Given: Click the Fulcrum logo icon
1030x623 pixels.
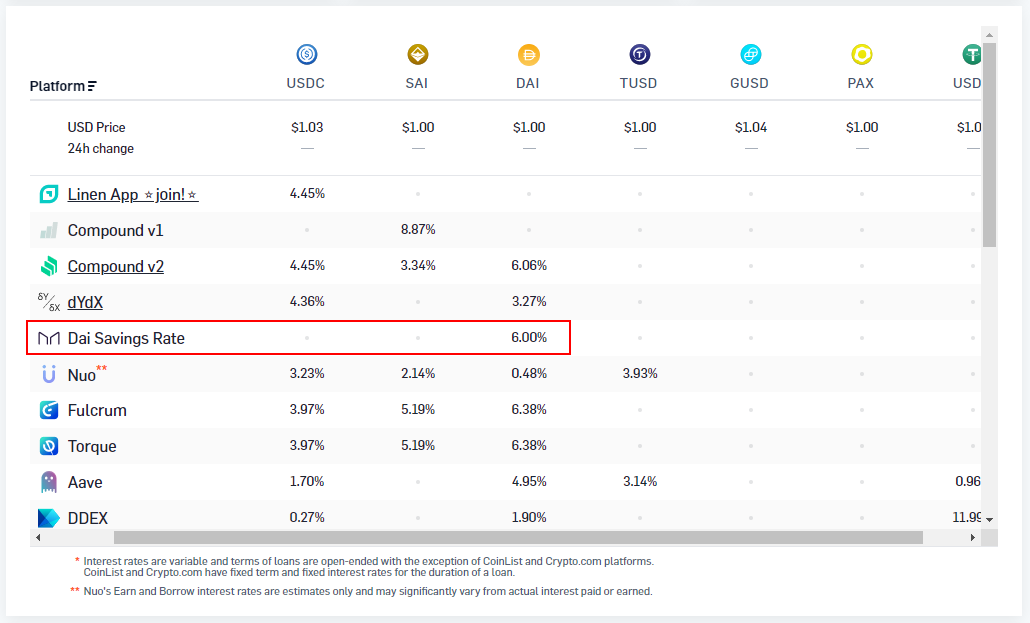Looking at the screenshot, I should click(x=49, y=410).
